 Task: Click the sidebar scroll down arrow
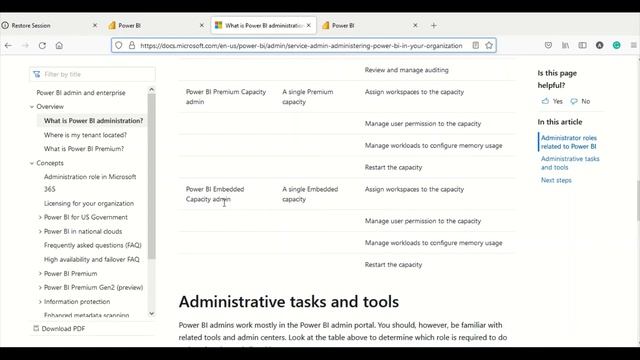pos(151,314)
